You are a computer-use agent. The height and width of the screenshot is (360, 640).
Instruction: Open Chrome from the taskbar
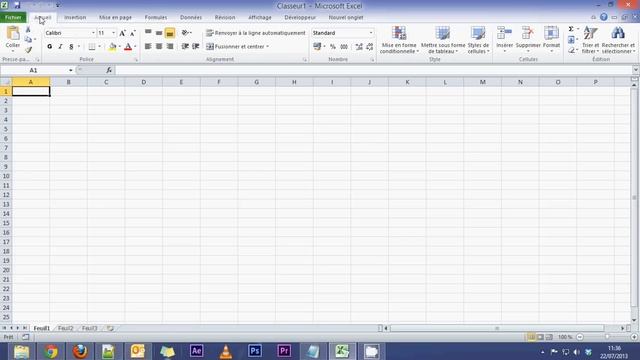coord(51,351)
